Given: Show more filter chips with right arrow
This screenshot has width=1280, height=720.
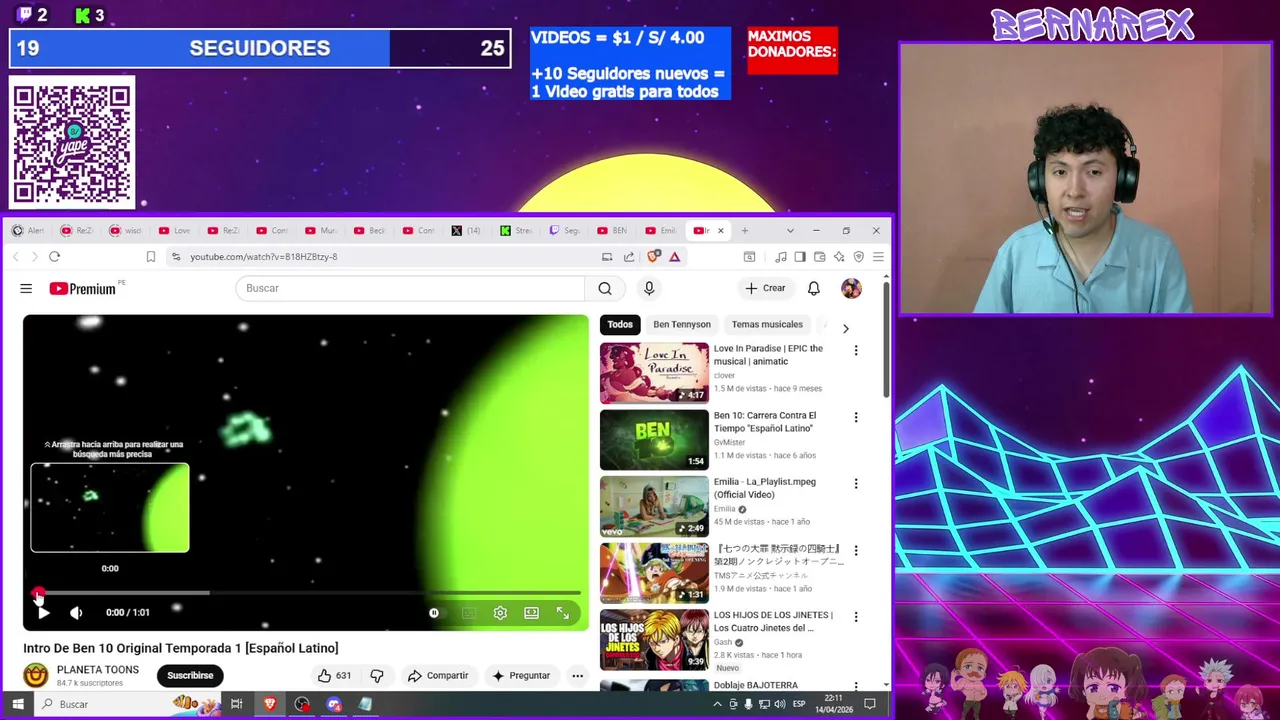Looking at the screenshot, I should click(845, 328).
